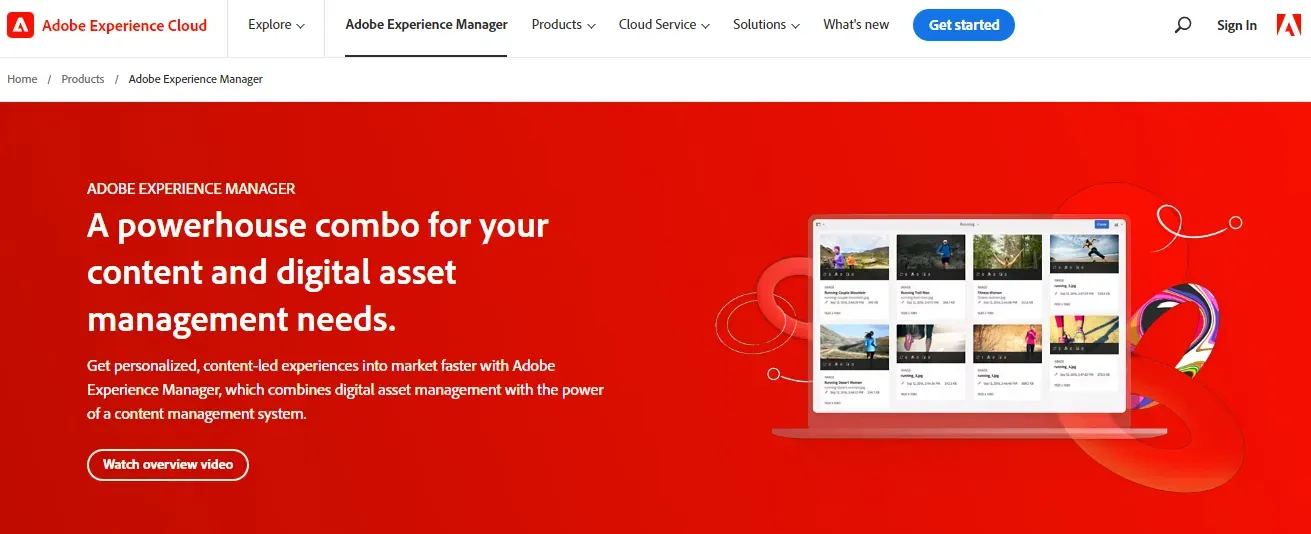Click the Sign In link
Viewport: 1311px width, 534px height.
tap(1236, 26)
